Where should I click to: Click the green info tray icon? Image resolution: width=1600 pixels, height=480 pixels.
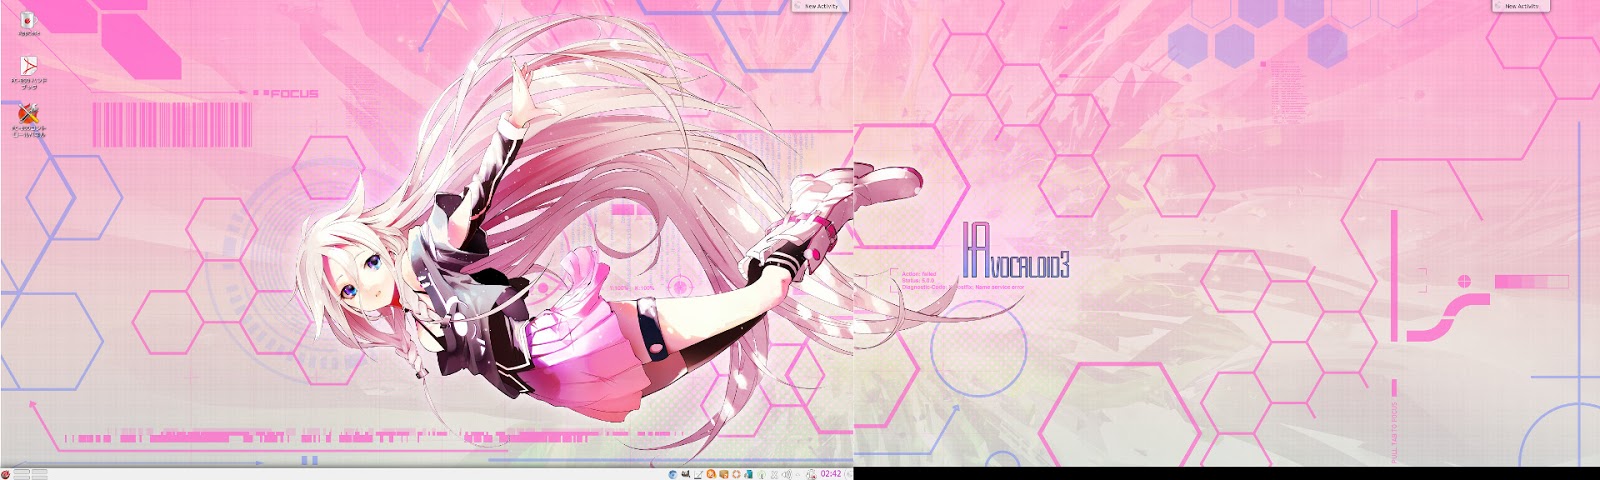coord(761,474)
